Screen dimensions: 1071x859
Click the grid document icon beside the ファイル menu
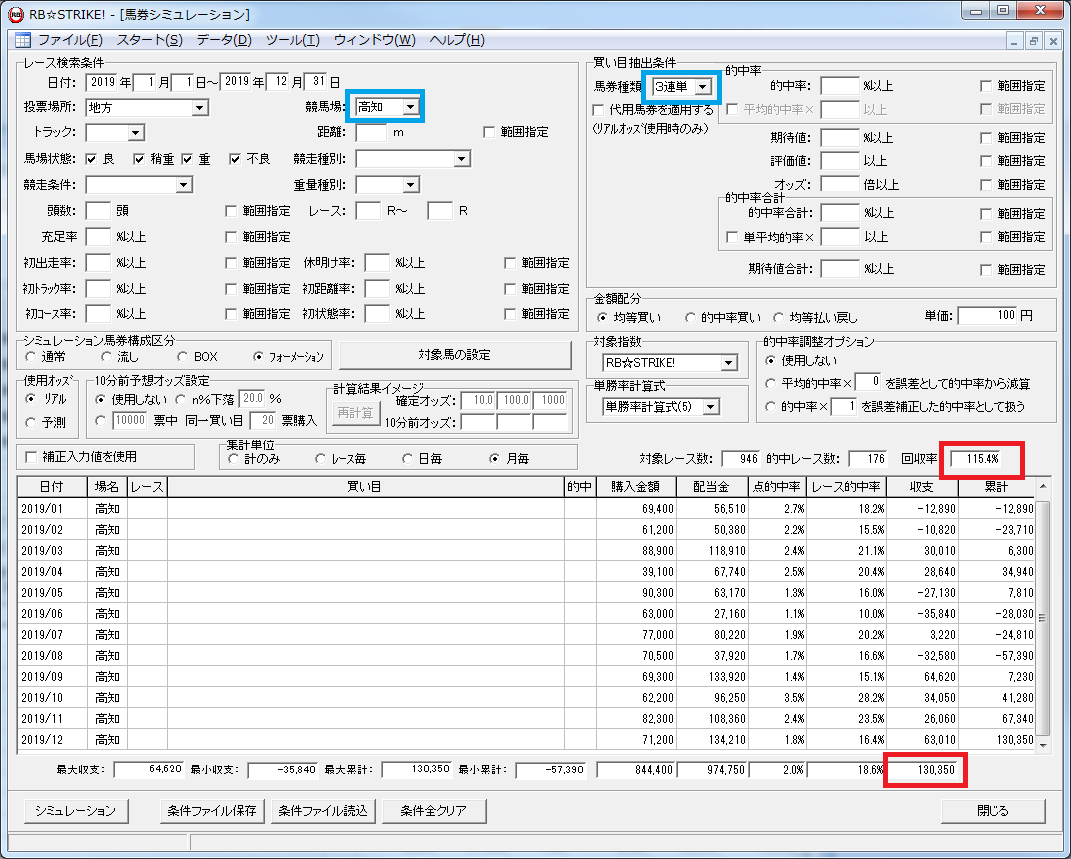click(23, 40)
